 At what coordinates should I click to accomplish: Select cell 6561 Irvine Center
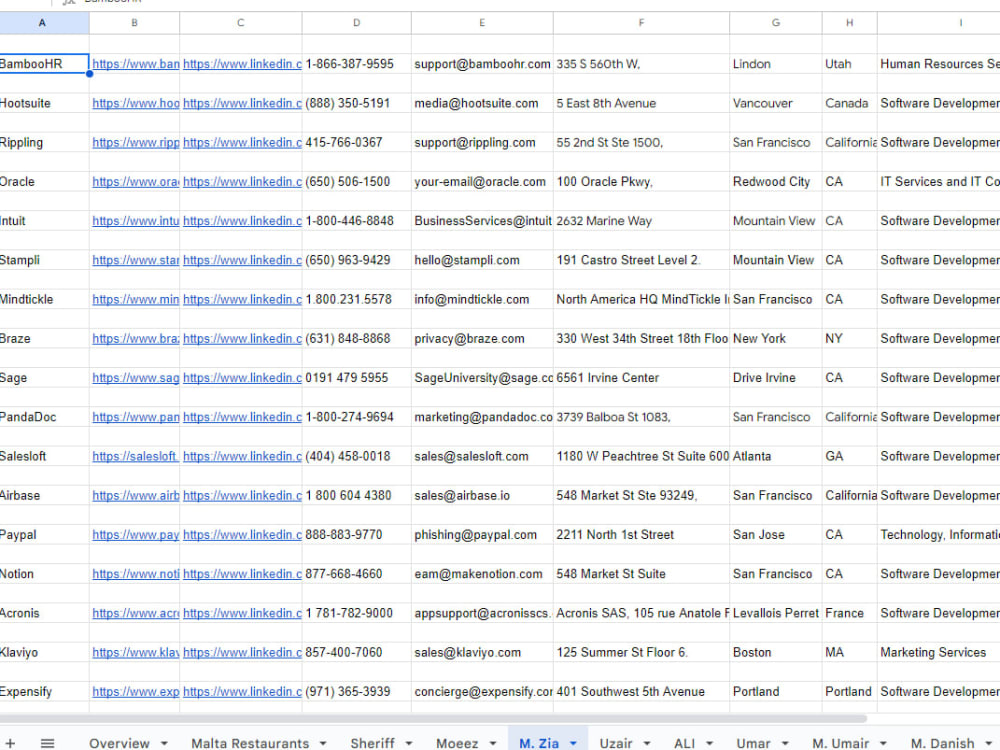[x=641, y=378]
